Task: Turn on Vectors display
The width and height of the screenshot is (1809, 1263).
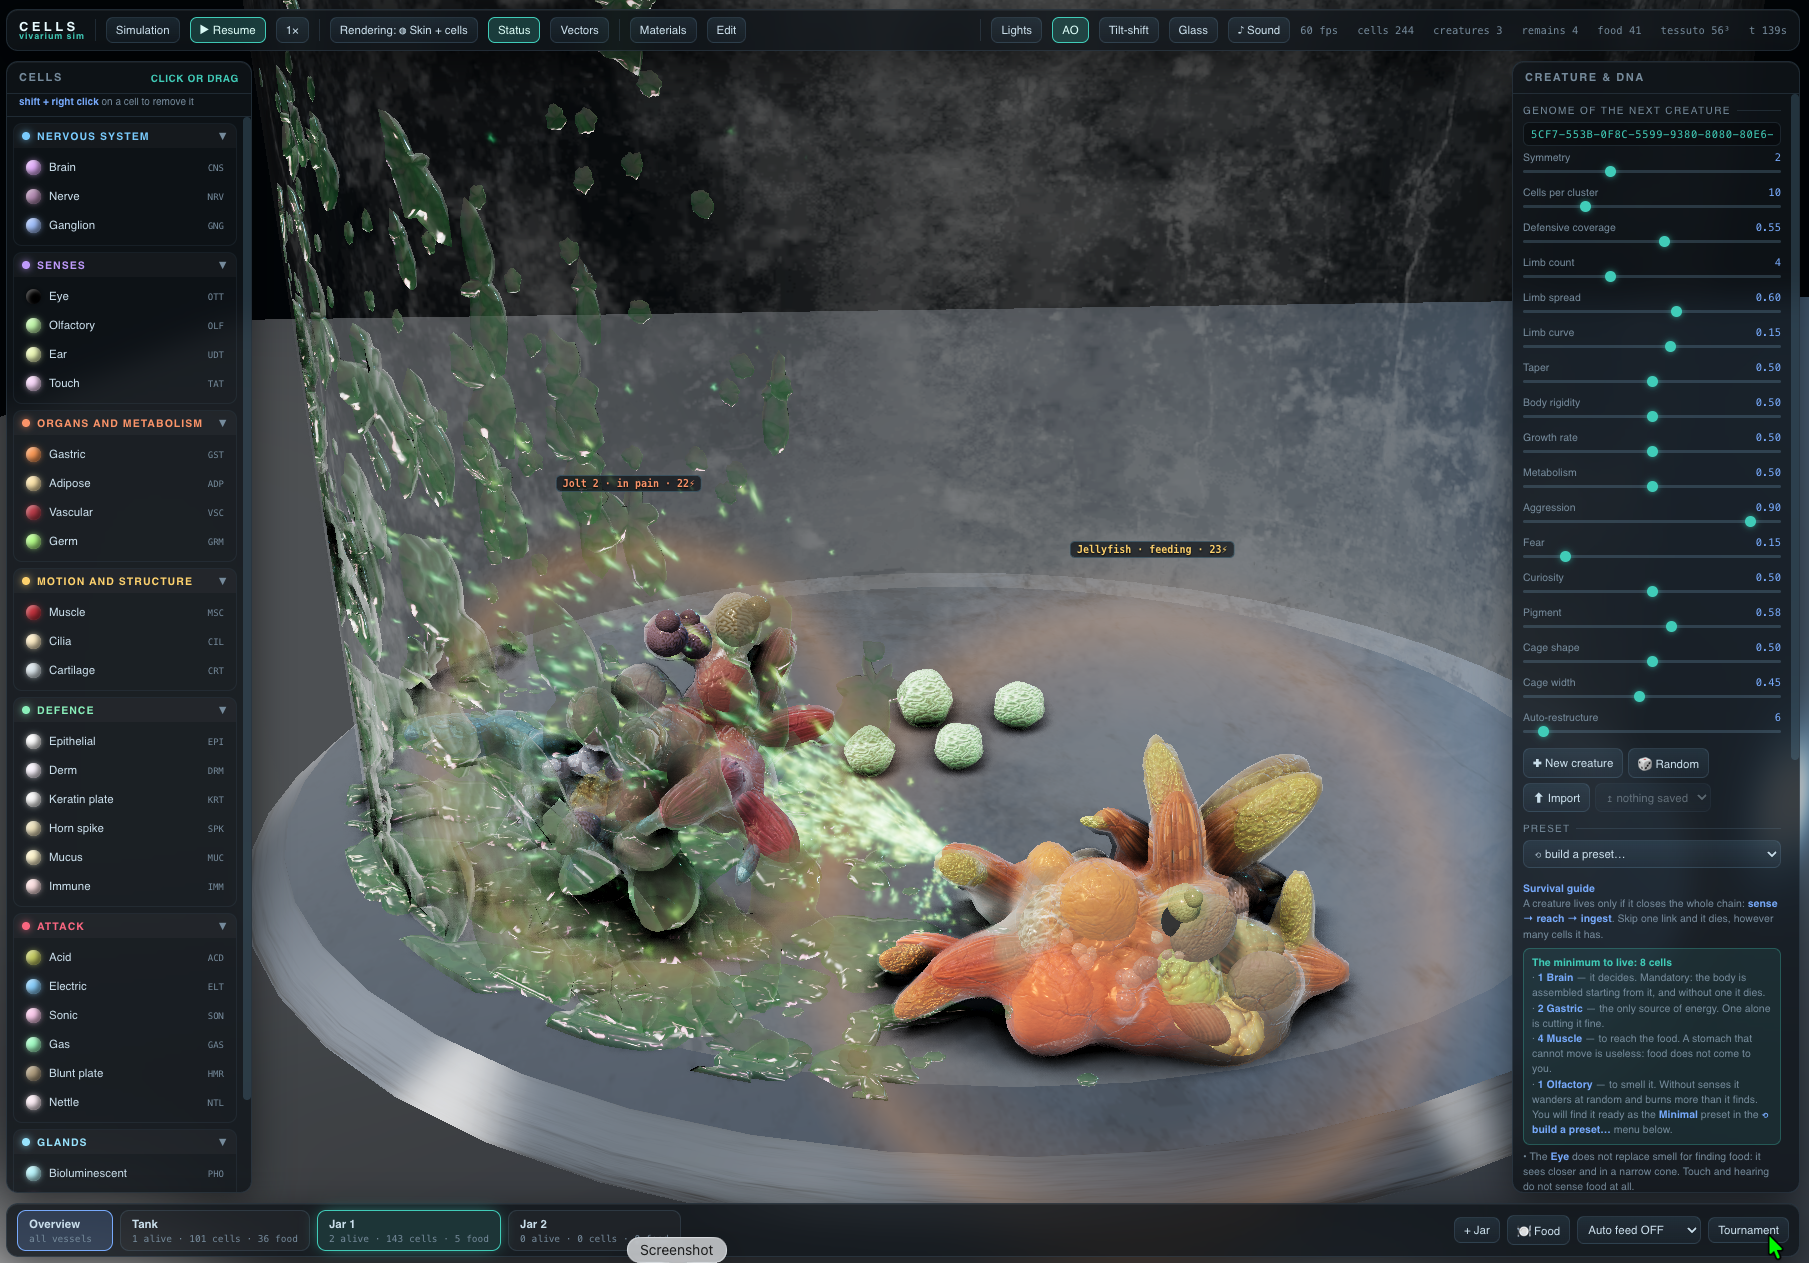Action: [579, 30]
